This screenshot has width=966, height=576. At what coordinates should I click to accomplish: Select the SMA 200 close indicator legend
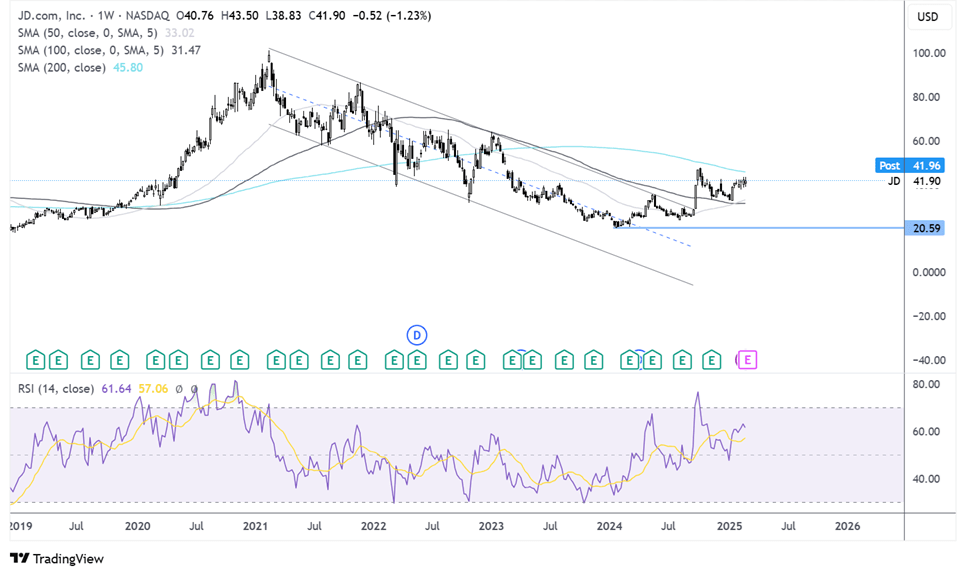[x=62, y=67]
